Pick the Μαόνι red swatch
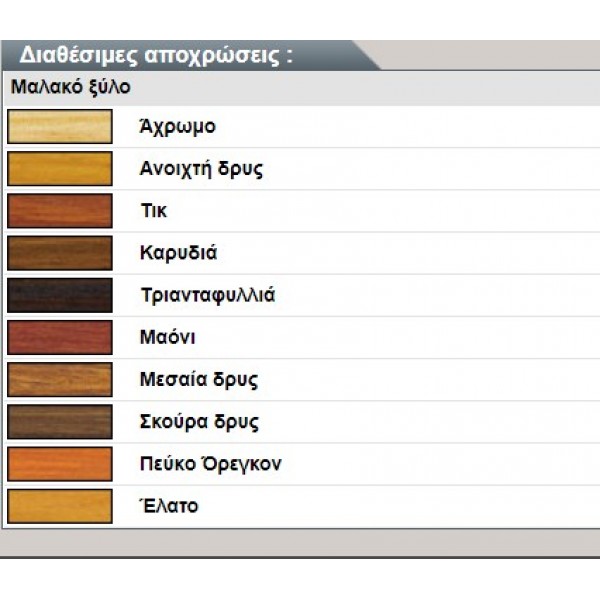The width and height of the screenshot is (600, 600). pyautogui.click(x=60, y=338)
